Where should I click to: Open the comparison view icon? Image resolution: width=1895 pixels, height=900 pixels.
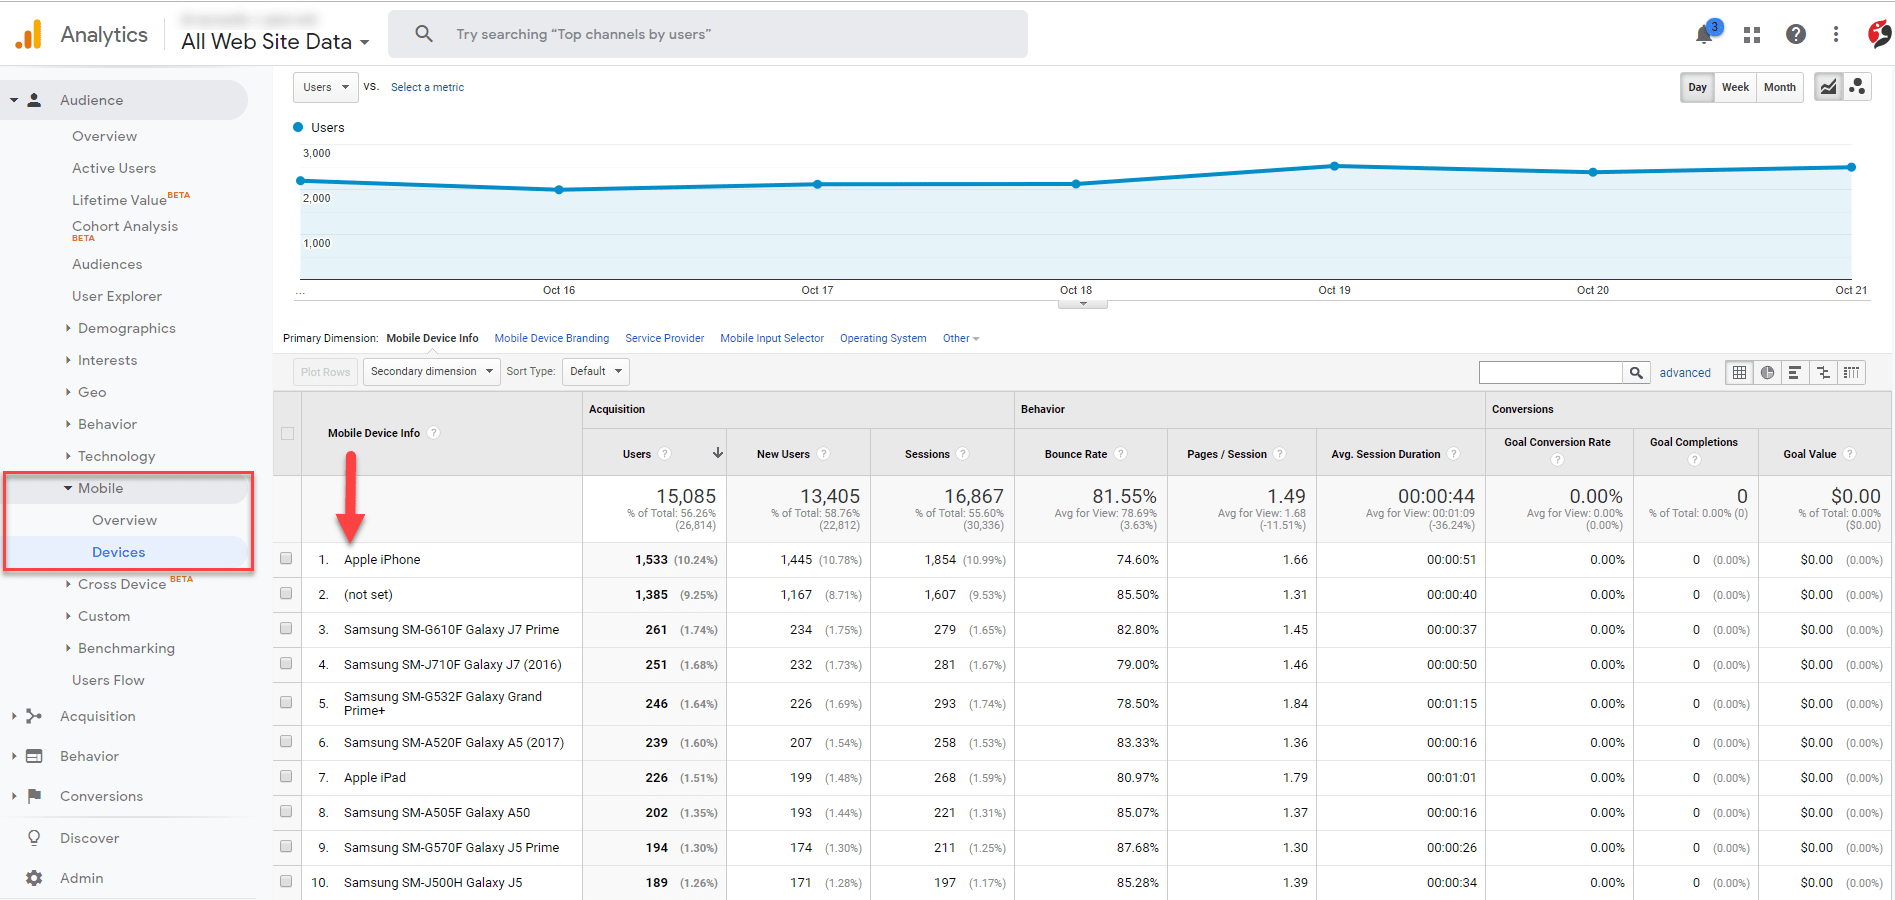pyautogui.click(x=1823, y=372)
